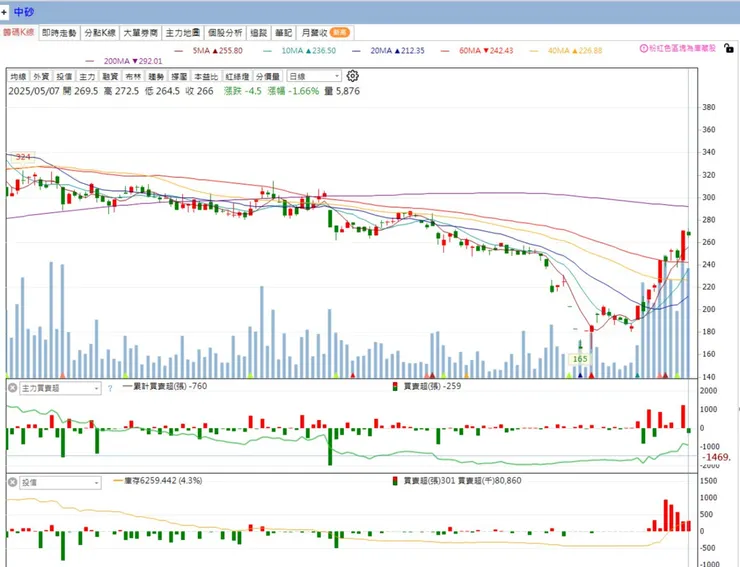The image size is (740, 567).
Task: Open the 日線 period dropdown
Action: [313, 76]
